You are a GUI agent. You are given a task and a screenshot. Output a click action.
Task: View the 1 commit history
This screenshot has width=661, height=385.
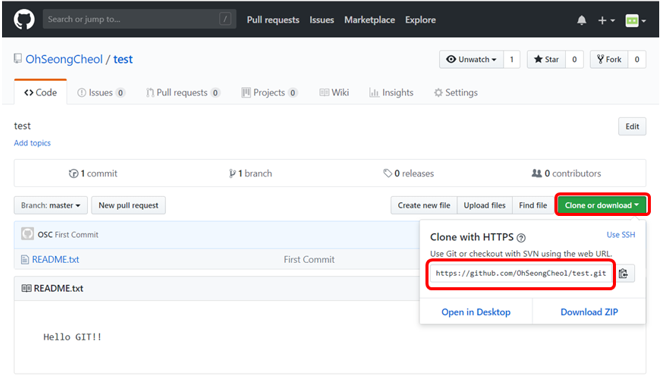coord(93,173)
